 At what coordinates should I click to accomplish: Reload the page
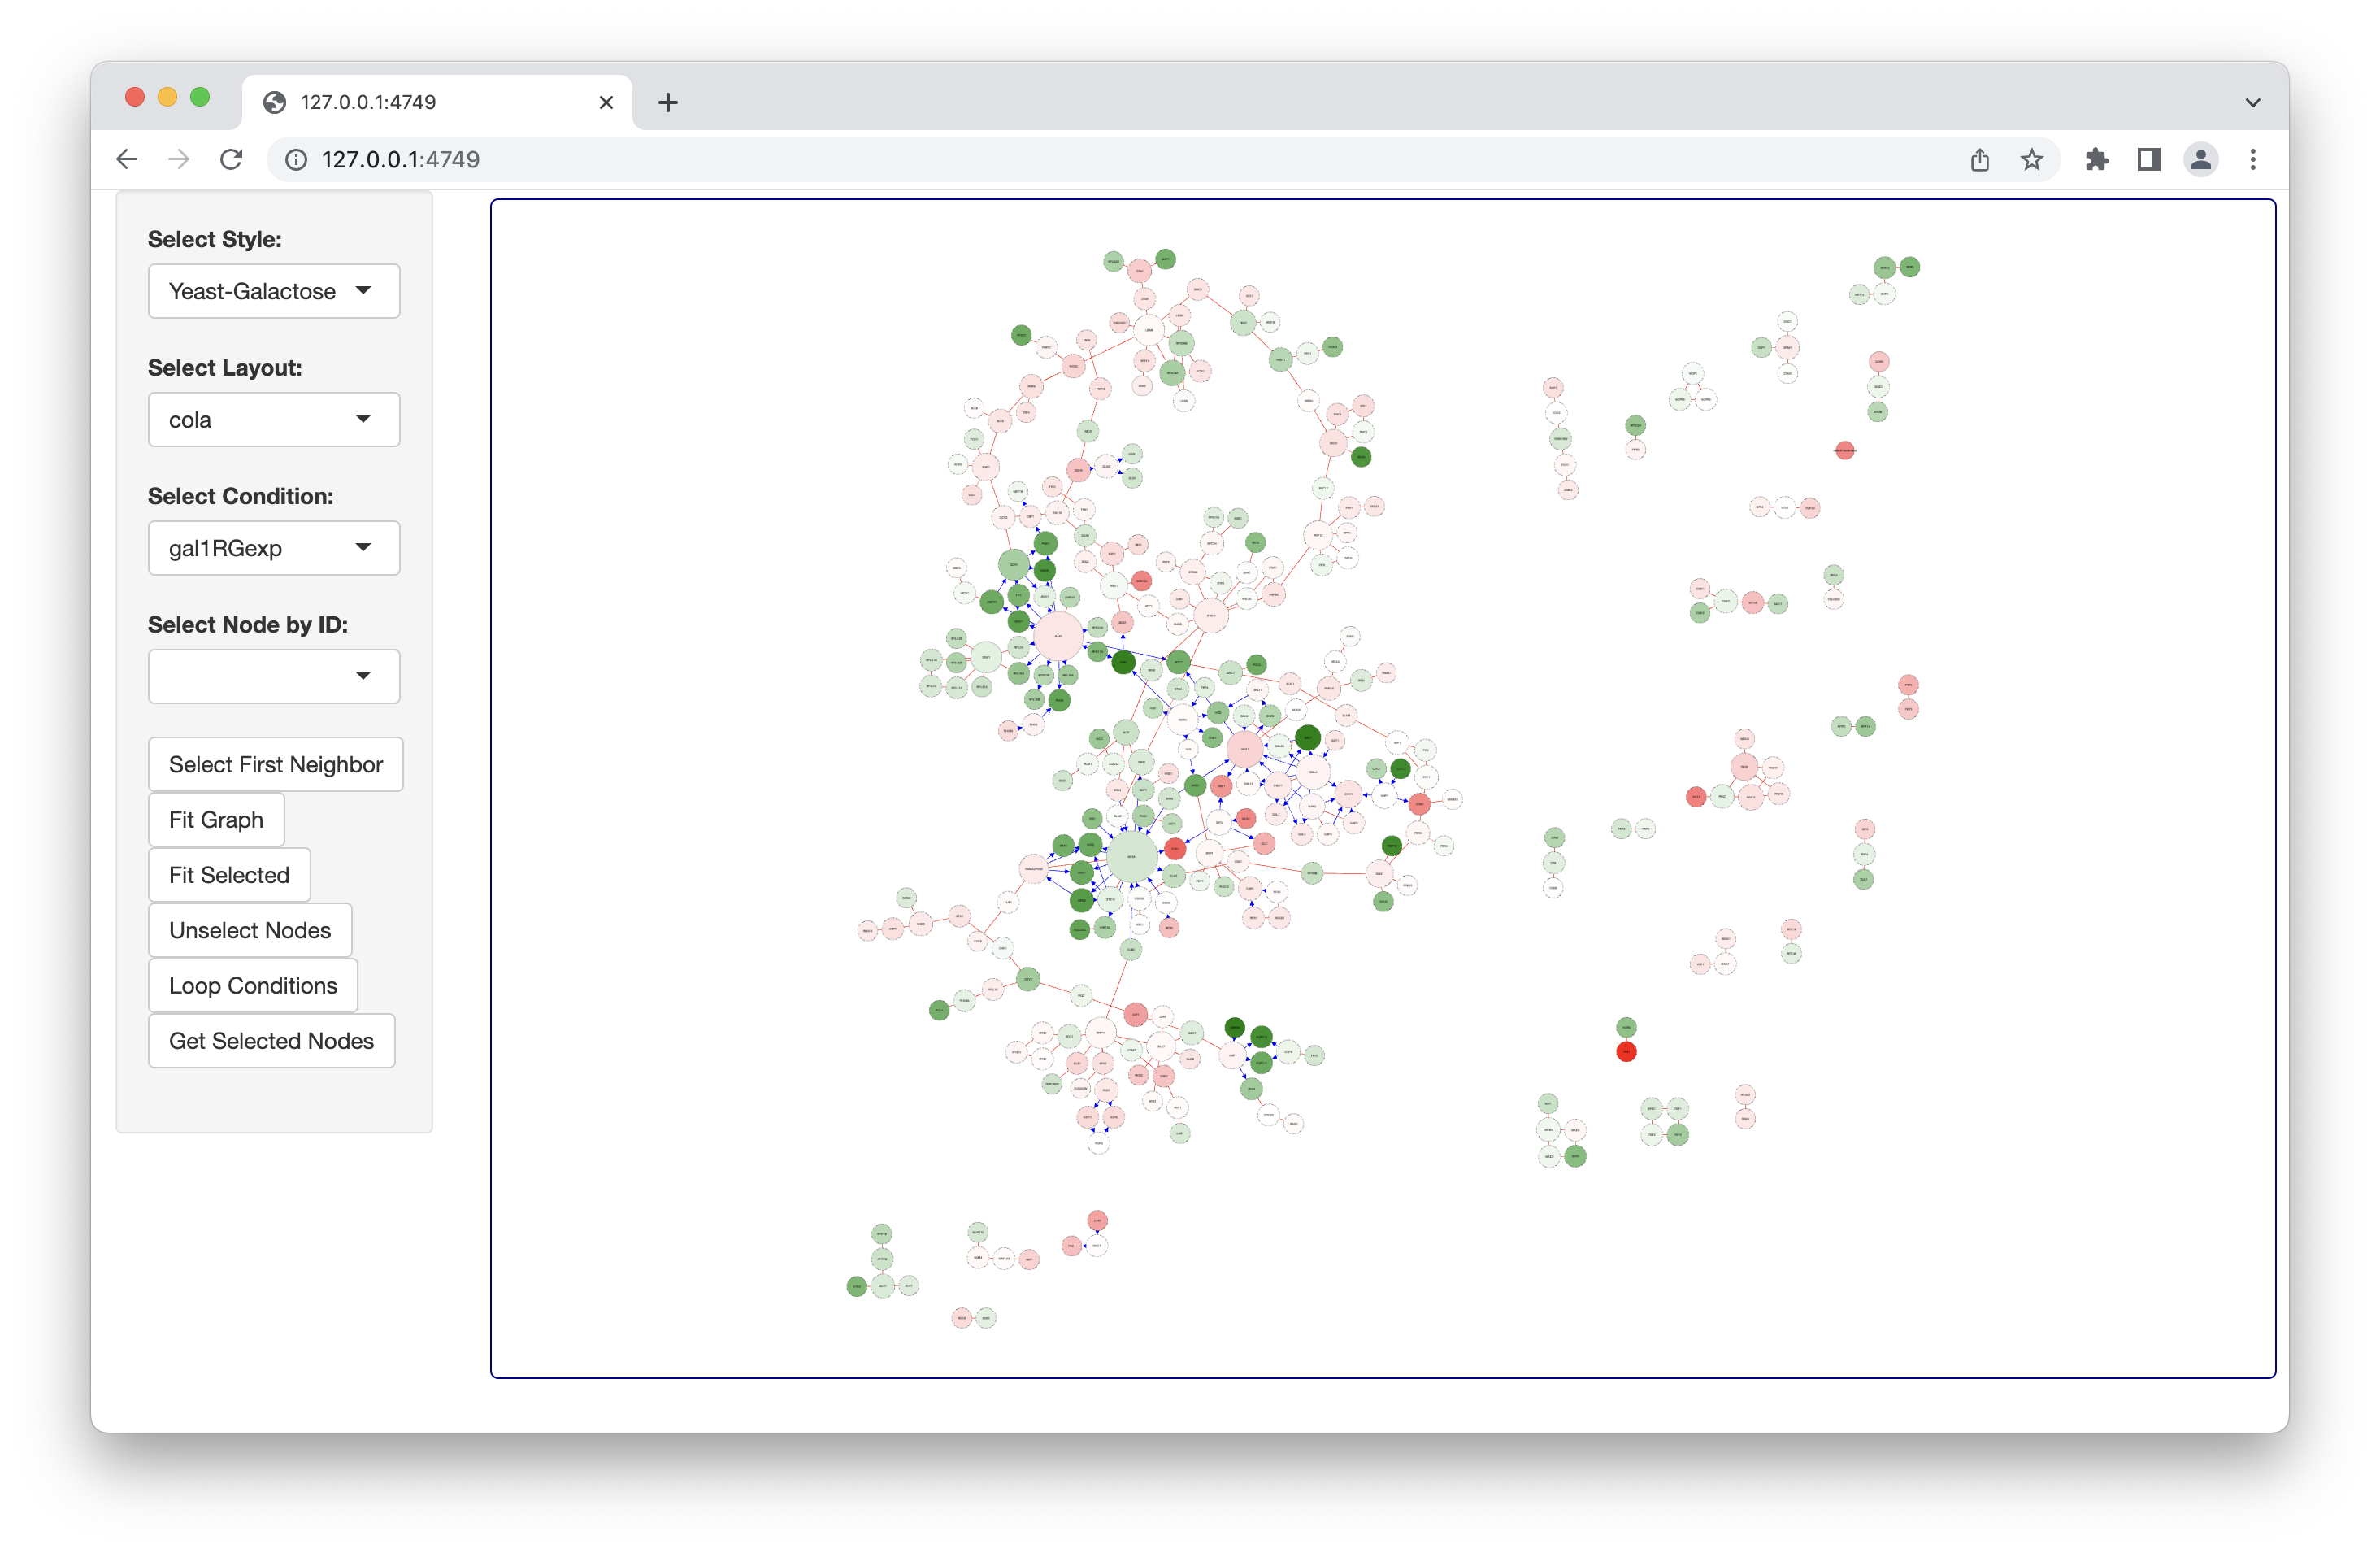point(231,160)
